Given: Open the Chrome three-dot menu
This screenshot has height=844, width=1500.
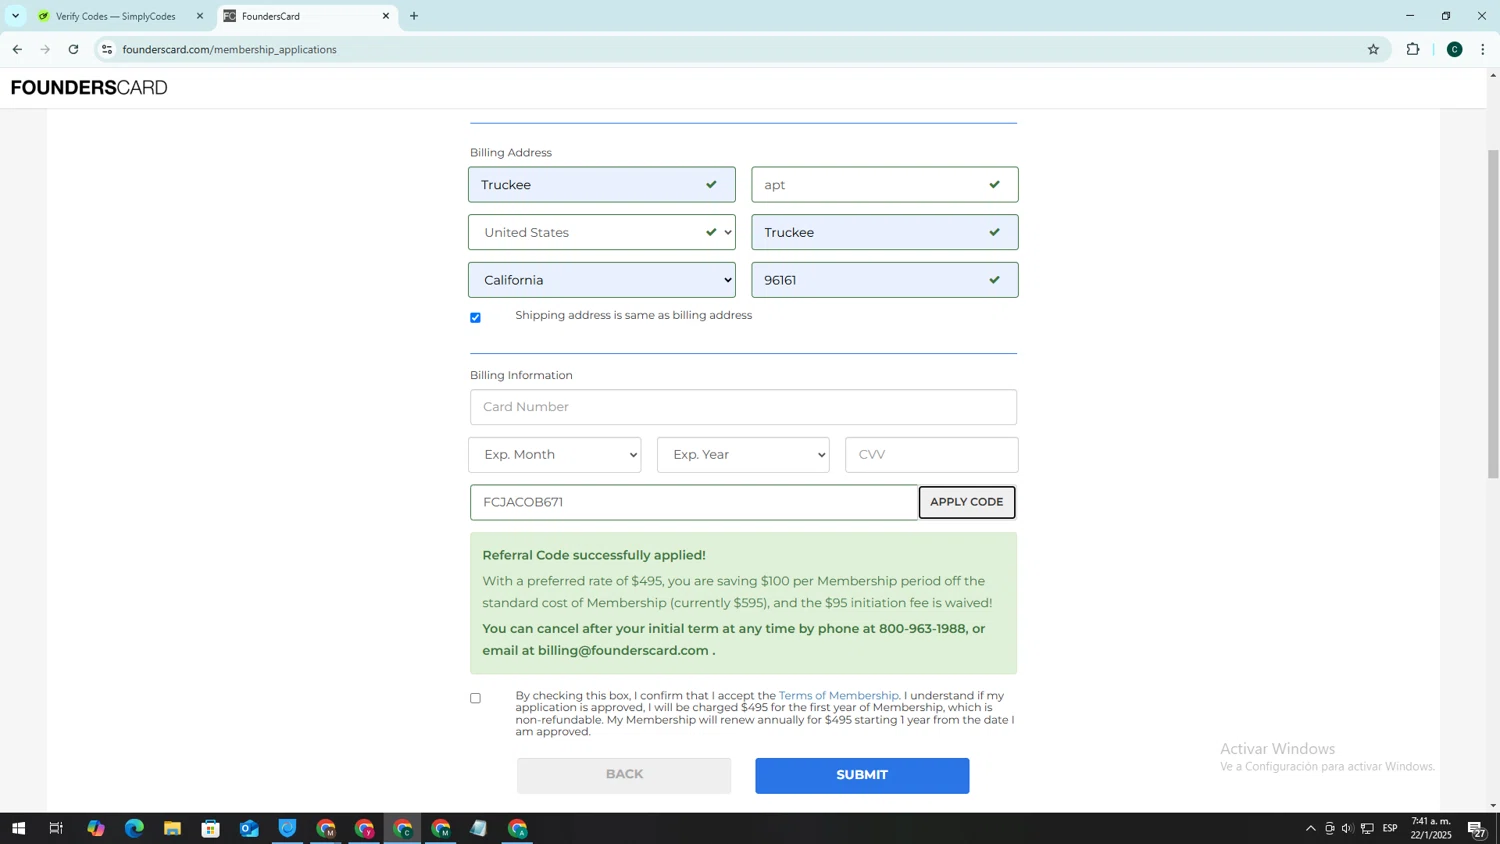Looking at the screenshot, I should [1483, 49].
